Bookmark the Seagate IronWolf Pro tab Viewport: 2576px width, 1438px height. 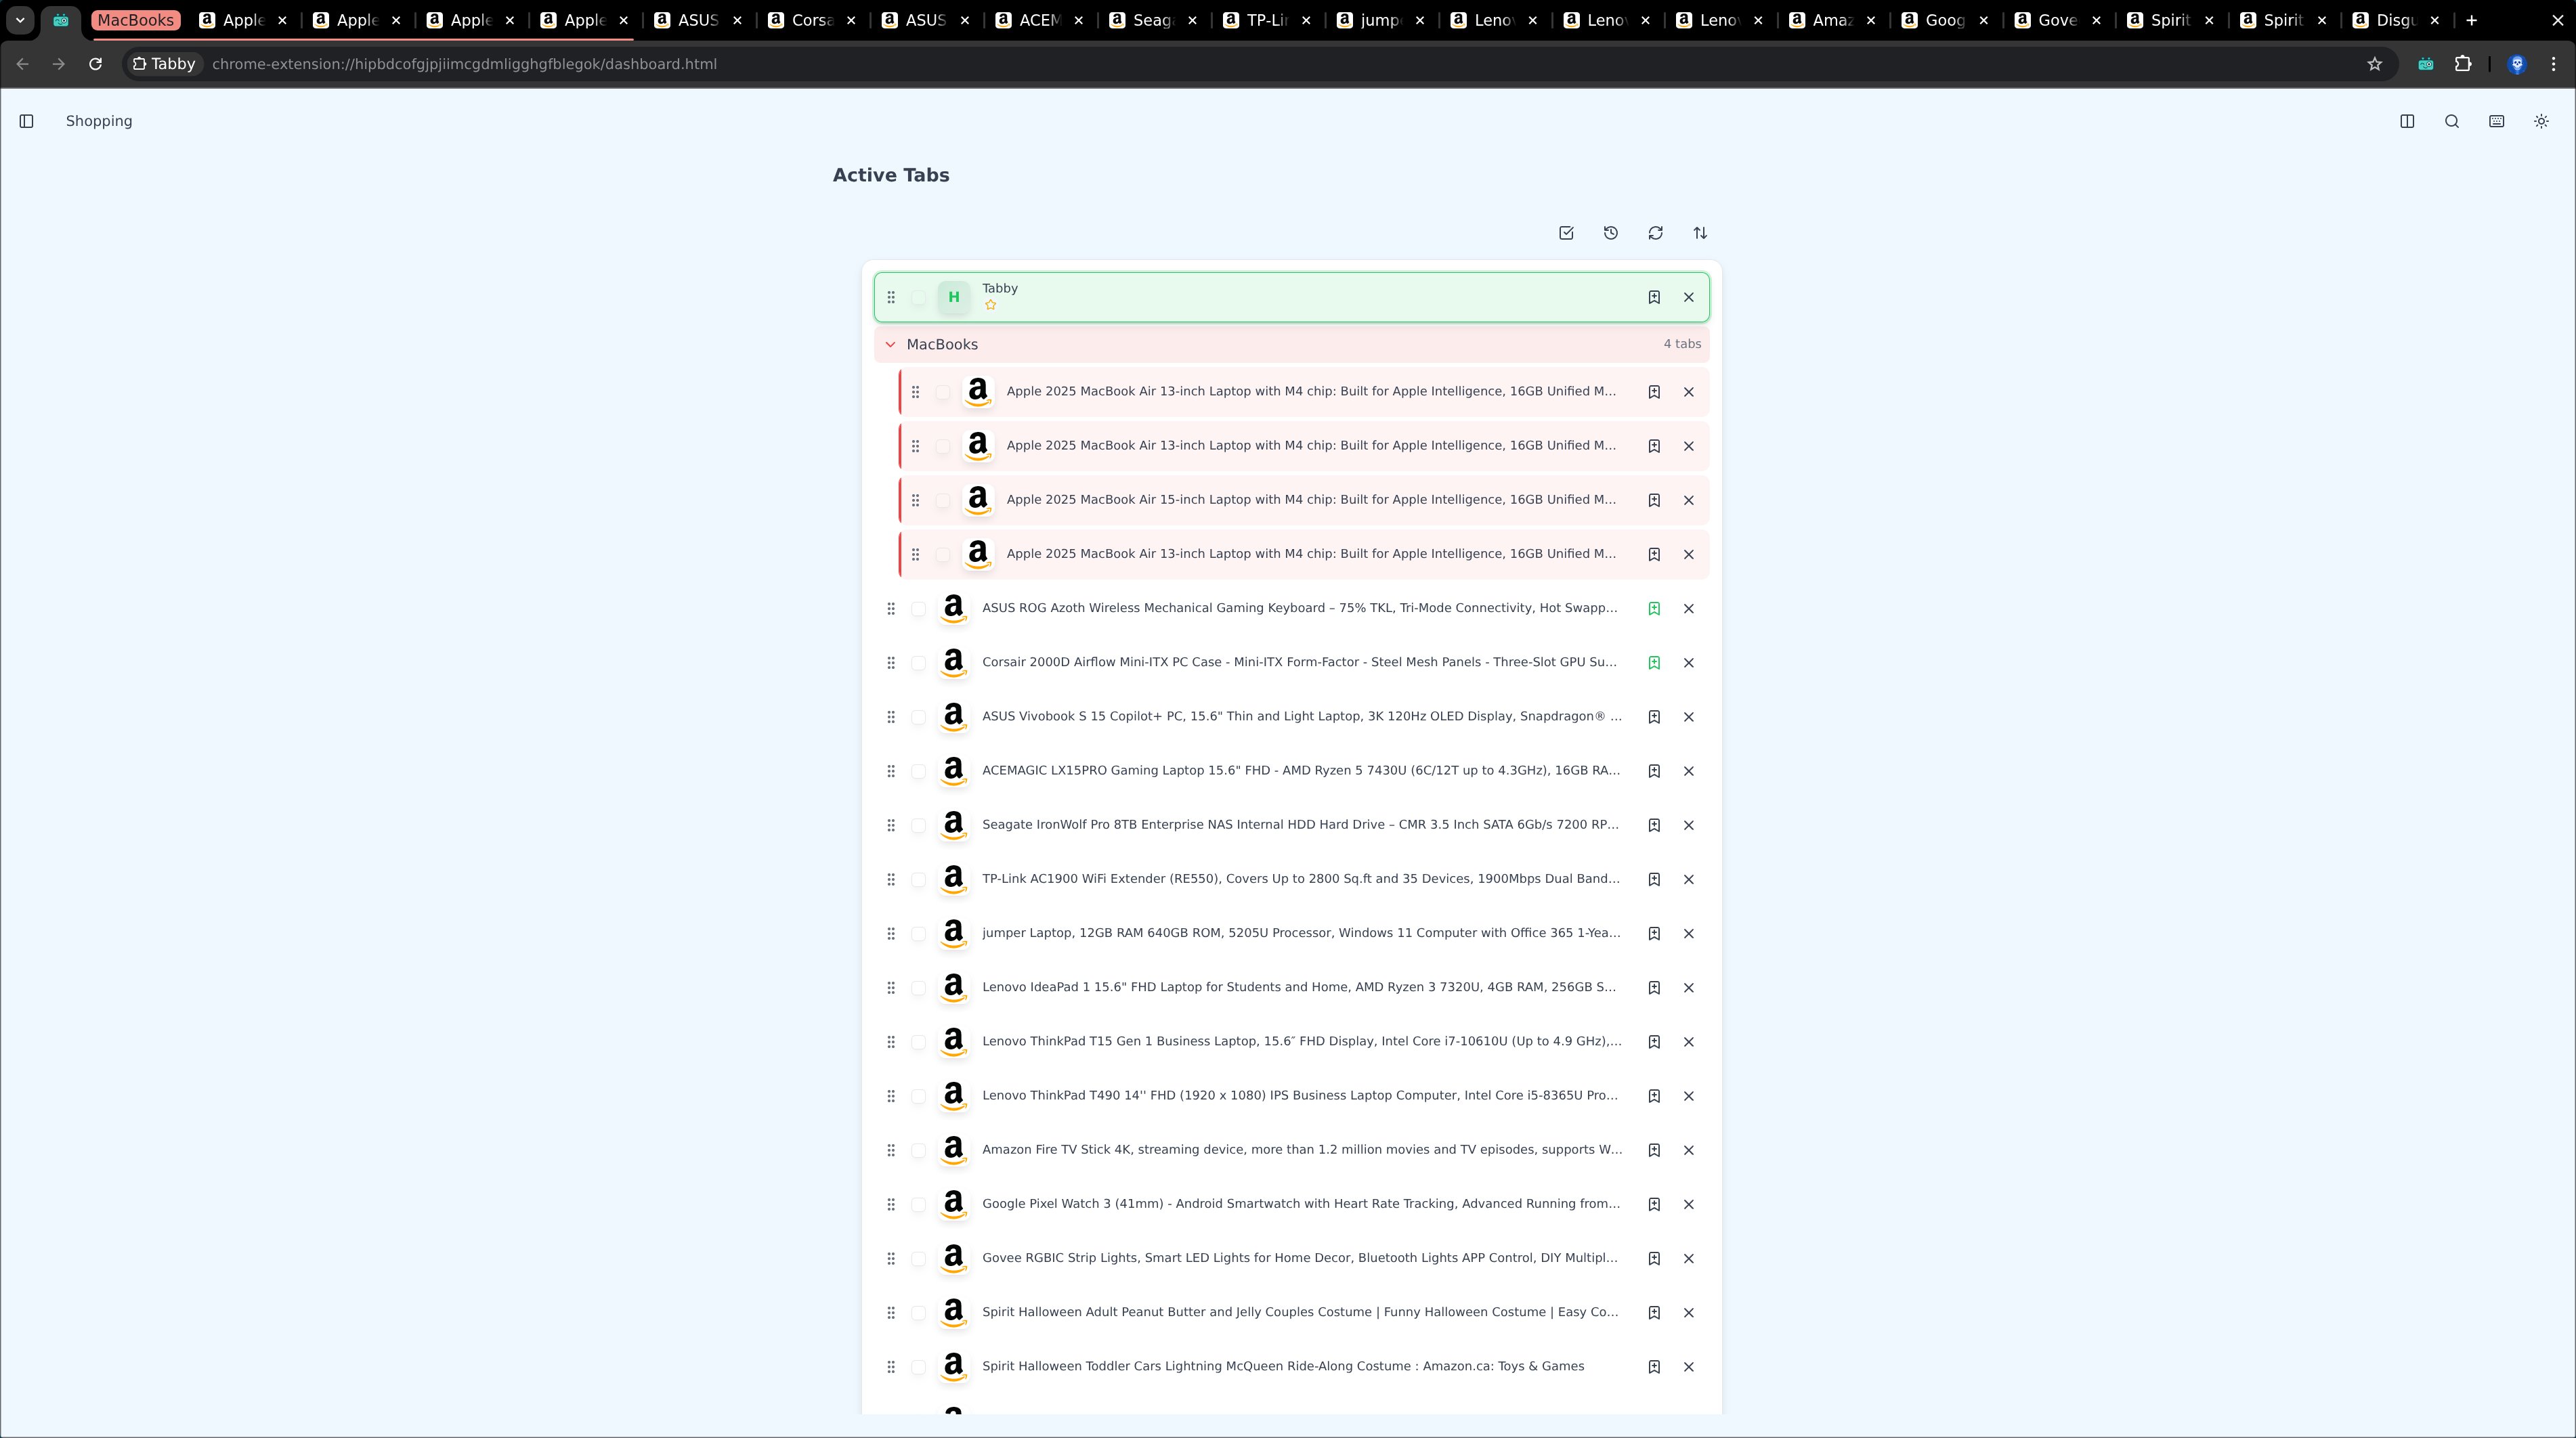pos(1654,825)
